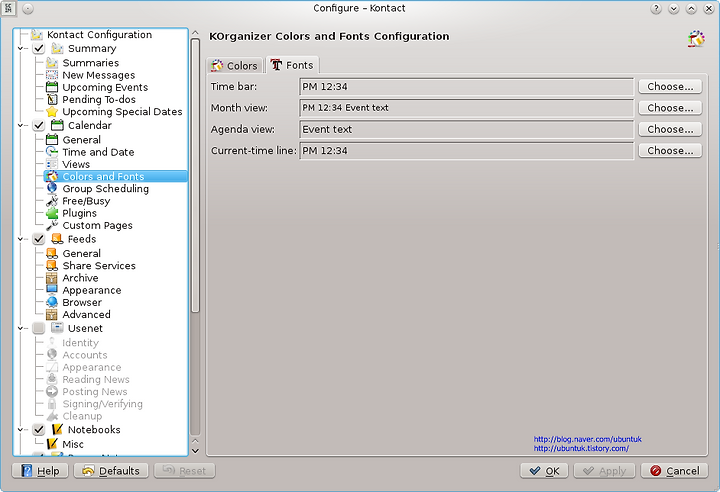Choose a font for Month view
This screenshot has width=720, height=492.
pyautogui.click(x=670, y=107)
